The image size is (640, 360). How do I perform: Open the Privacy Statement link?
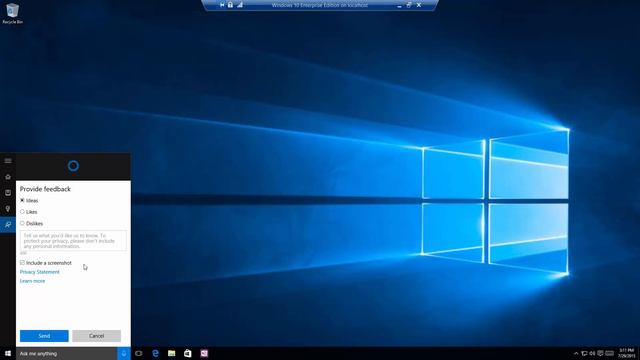[x=40, y=272]
